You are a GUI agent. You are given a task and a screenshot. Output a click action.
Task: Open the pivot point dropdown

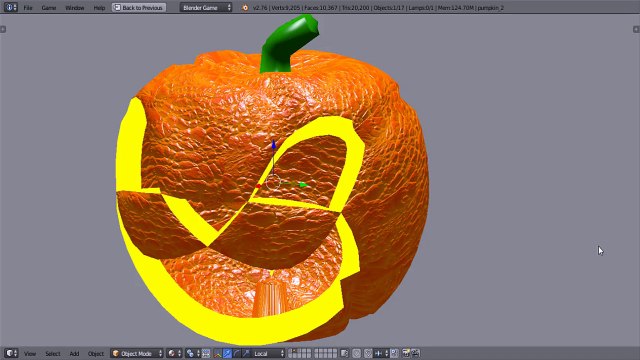pyautogui.click(x=193, y=353)
